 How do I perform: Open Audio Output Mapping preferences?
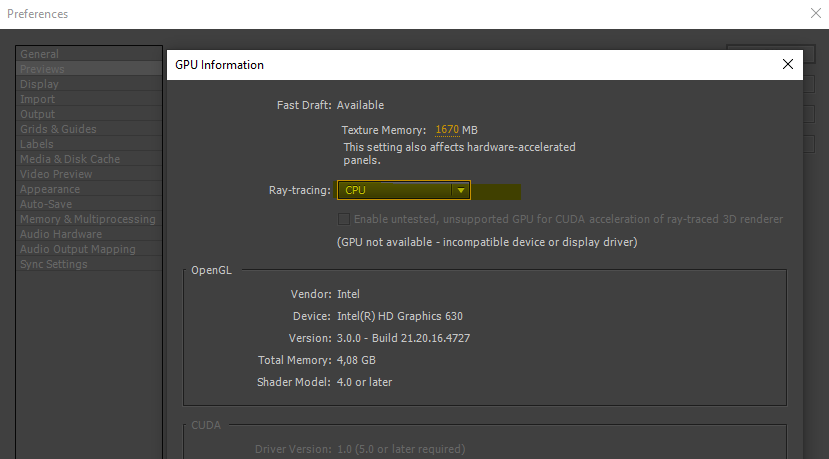(x=89, y=249)
